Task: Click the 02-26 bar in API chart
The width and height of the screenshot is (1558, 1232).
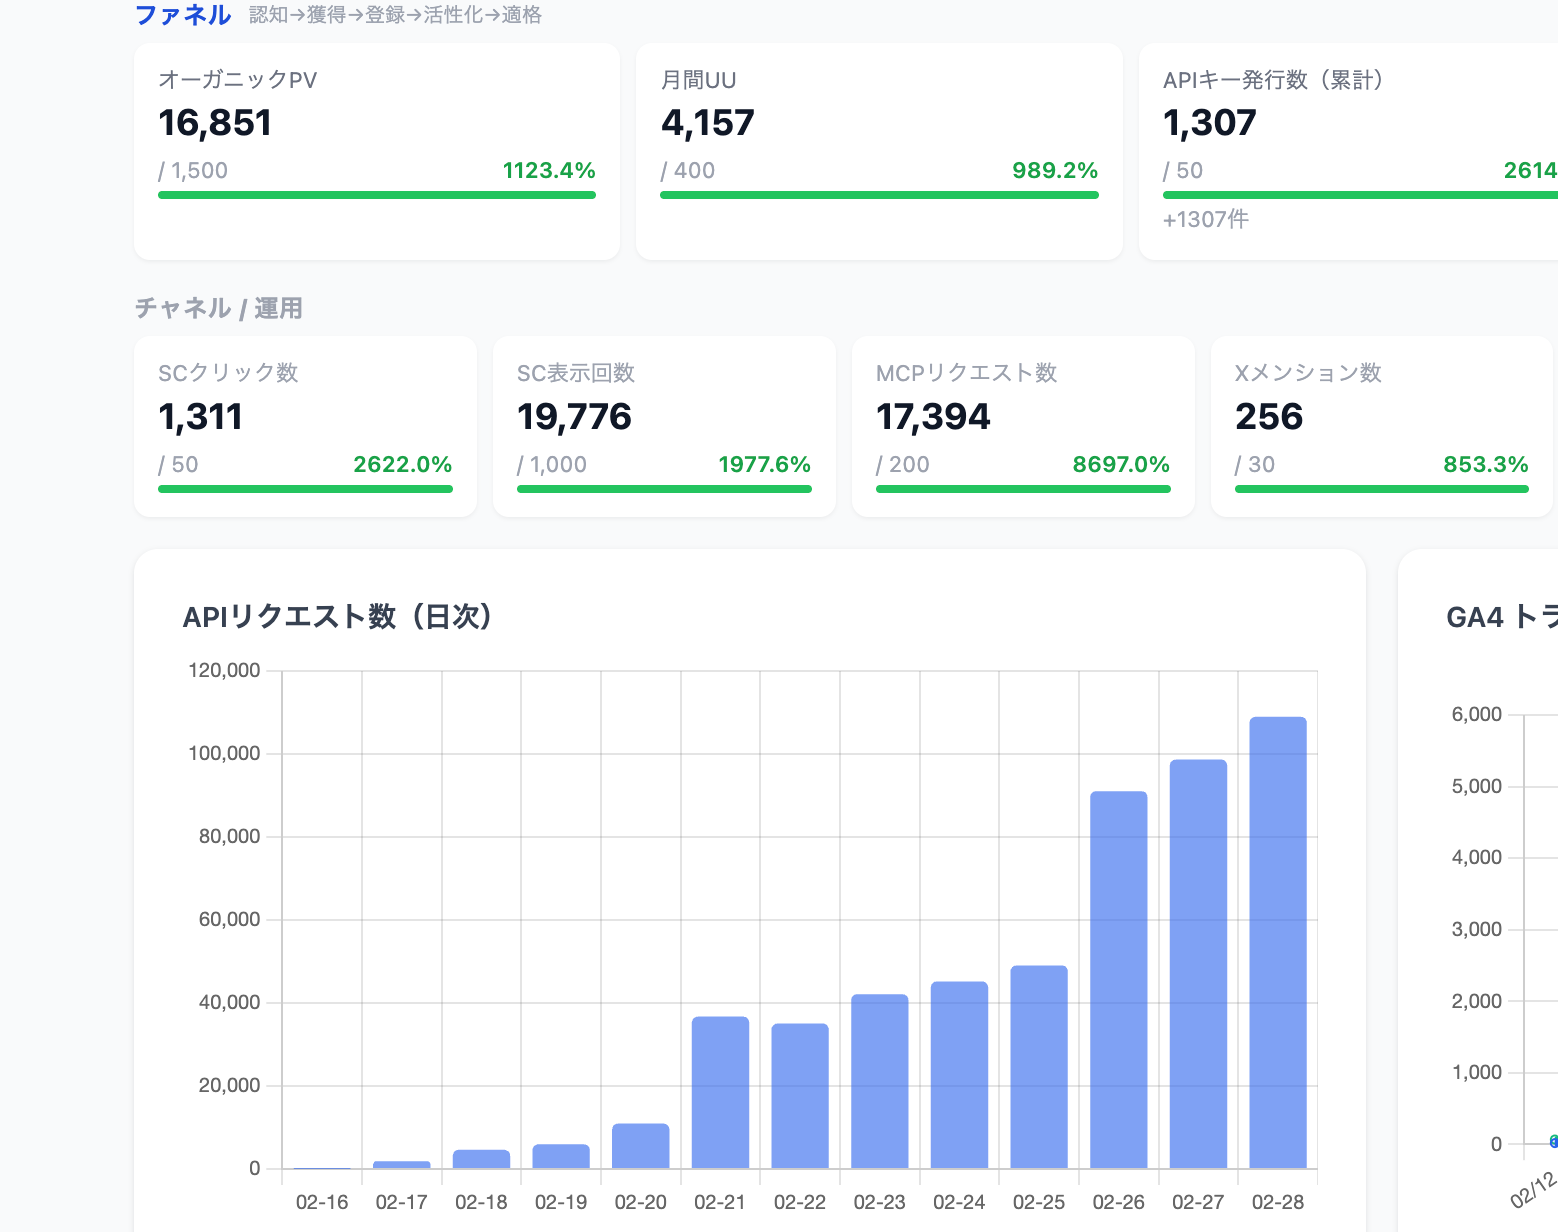Action: (1118, 980)
